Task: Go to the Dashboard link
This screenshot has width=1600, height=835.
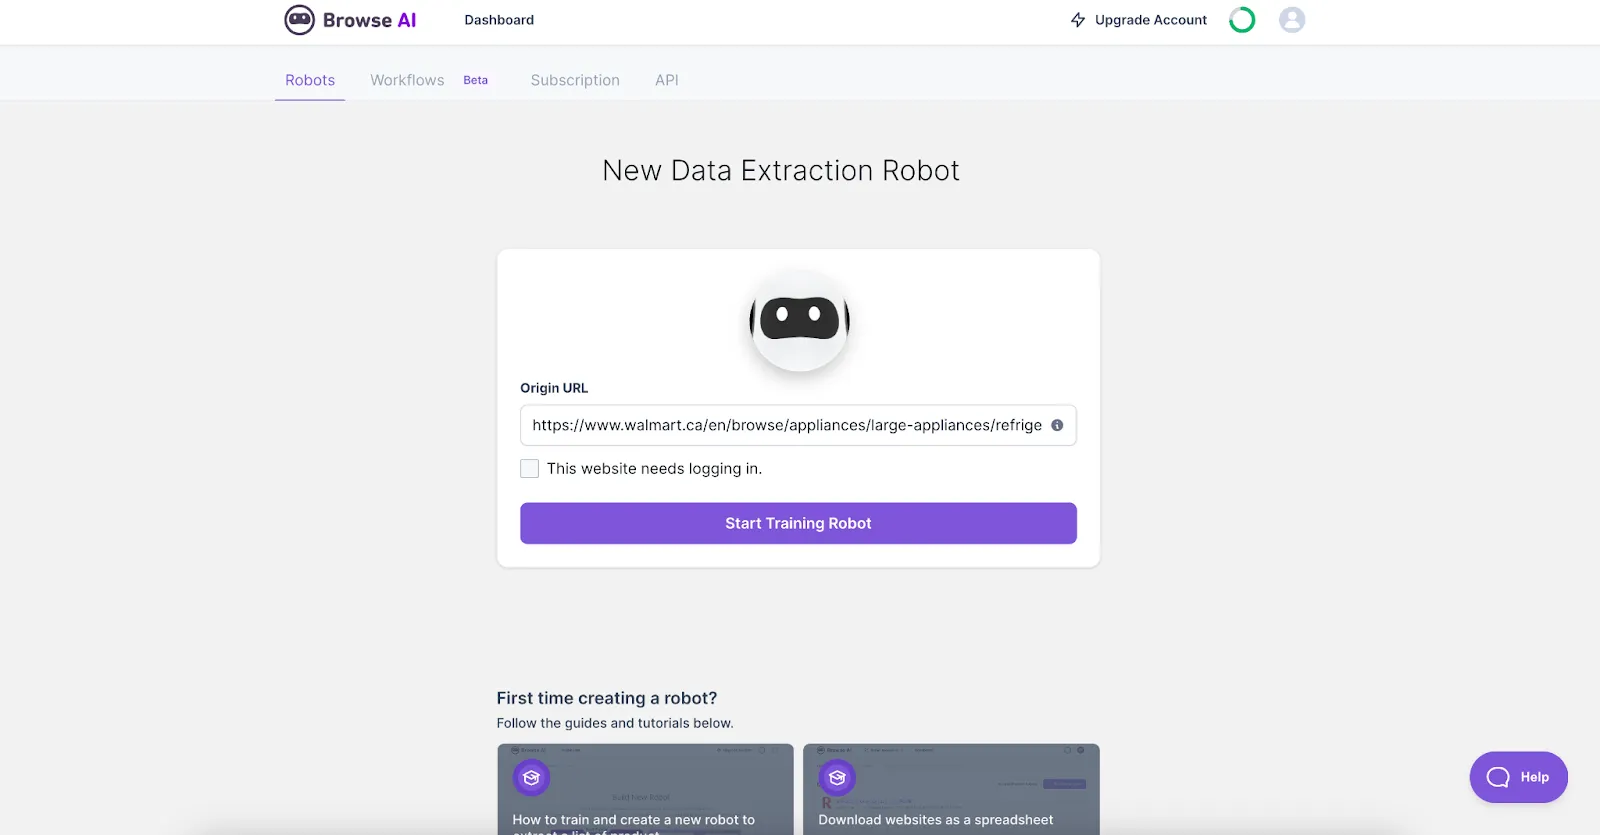Action: click(499, 20)
